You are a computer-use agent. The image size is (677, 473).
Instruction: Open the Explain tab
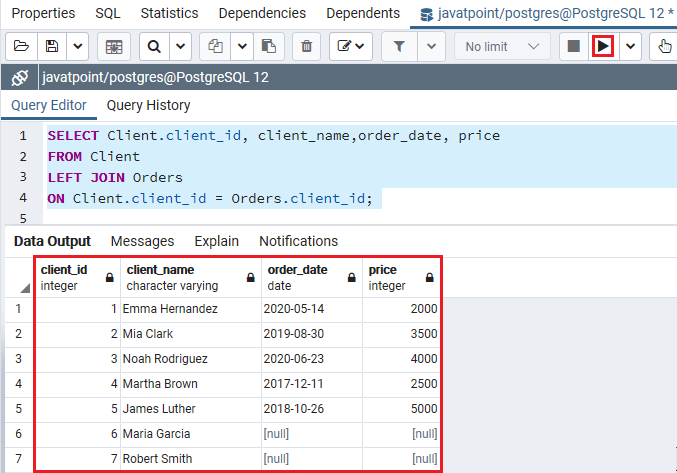tap(216, 241)
